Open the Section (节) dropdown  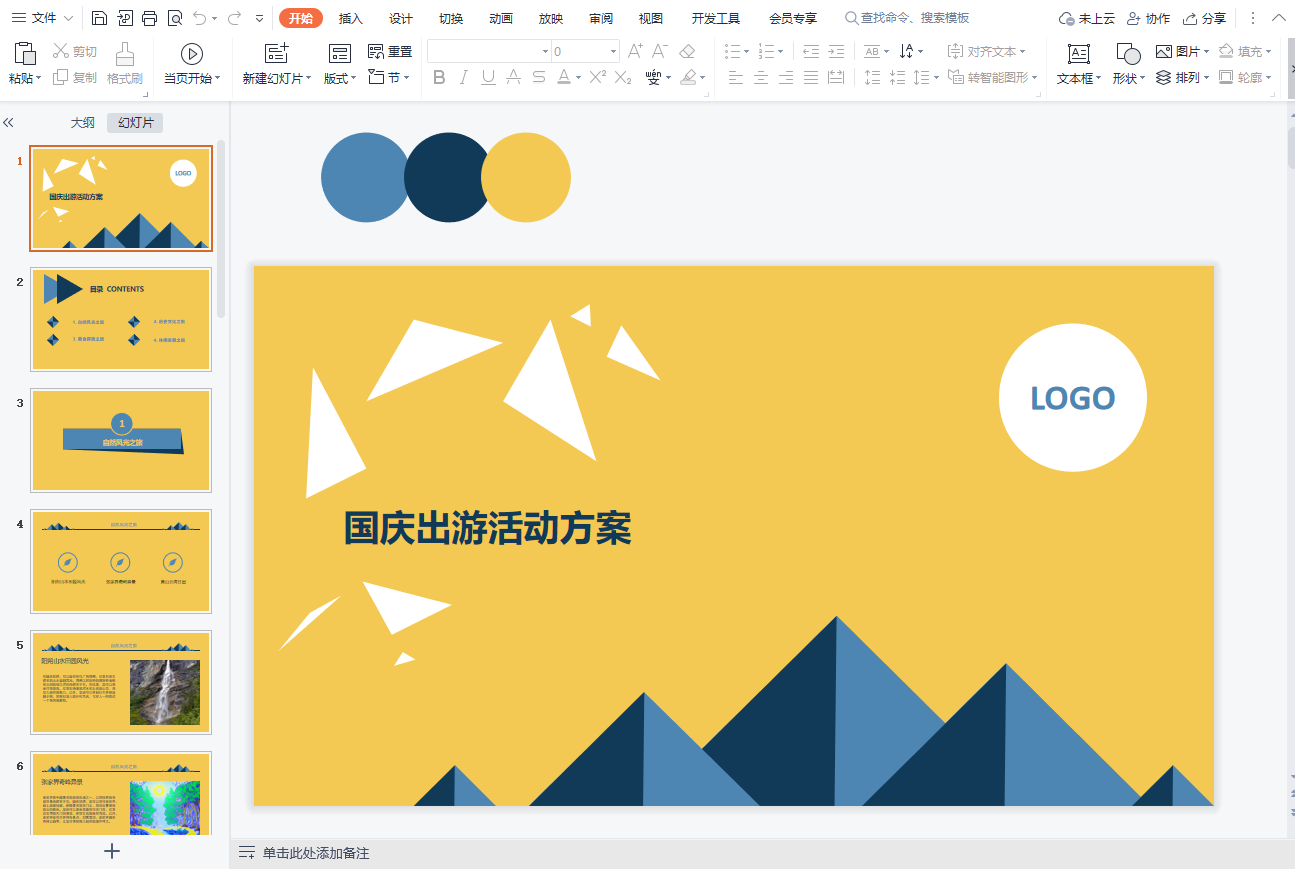pos(389,77)
